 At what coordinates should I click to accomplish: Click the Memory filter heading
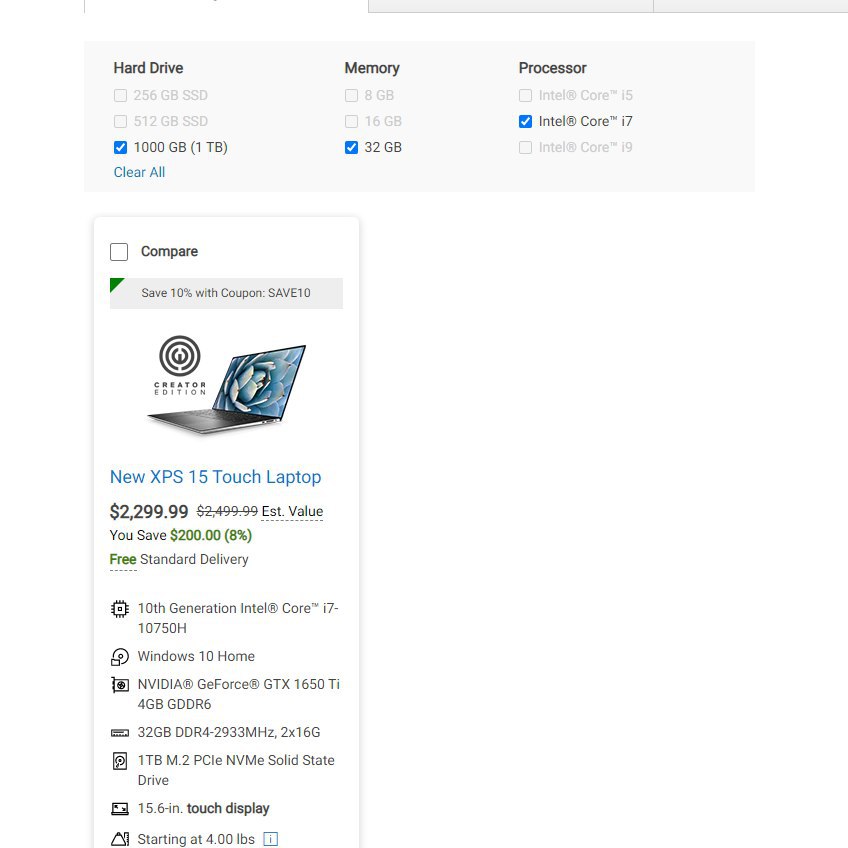[372, 68]
